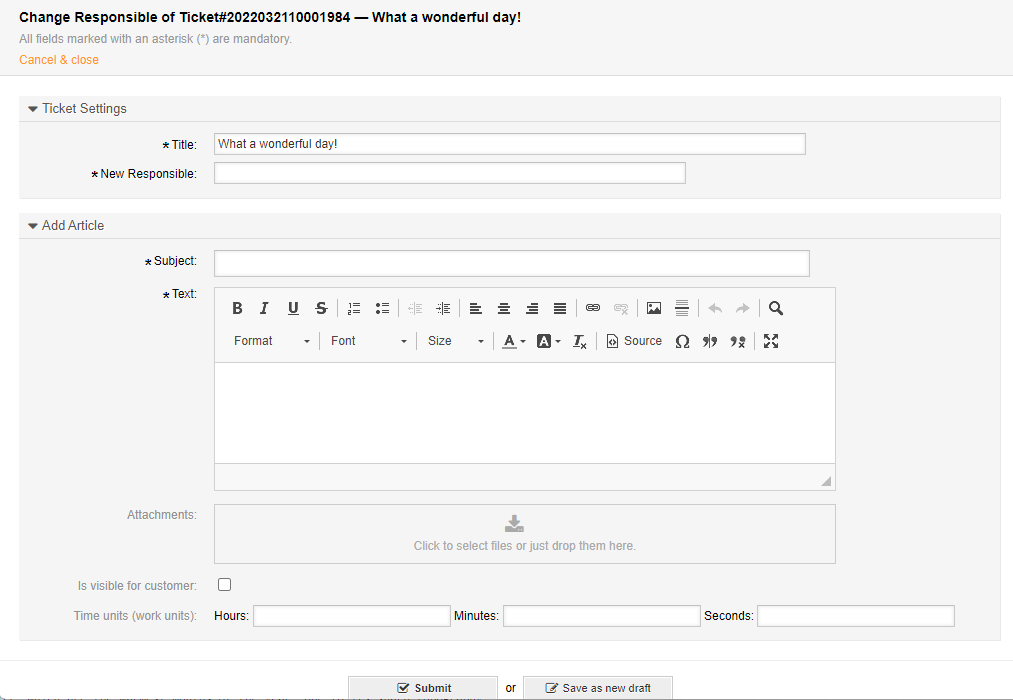Apply italic formatting to text
Screen dimensions: 1013x700
click(265, 308)
